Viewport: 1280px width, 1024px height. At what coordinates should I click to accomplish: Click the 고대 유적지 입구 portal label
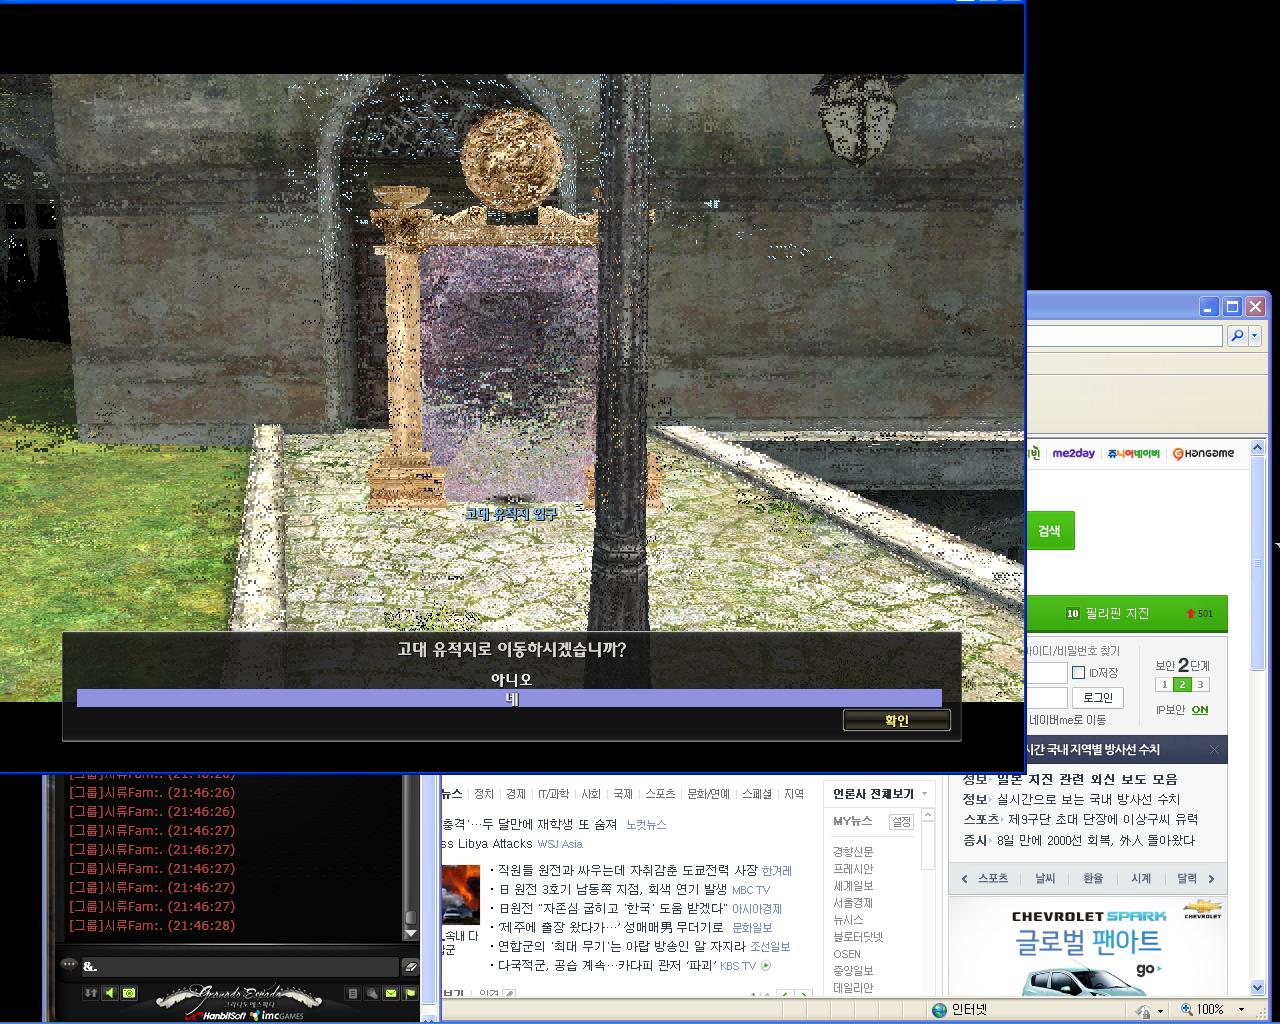click(x=511, y=513)
